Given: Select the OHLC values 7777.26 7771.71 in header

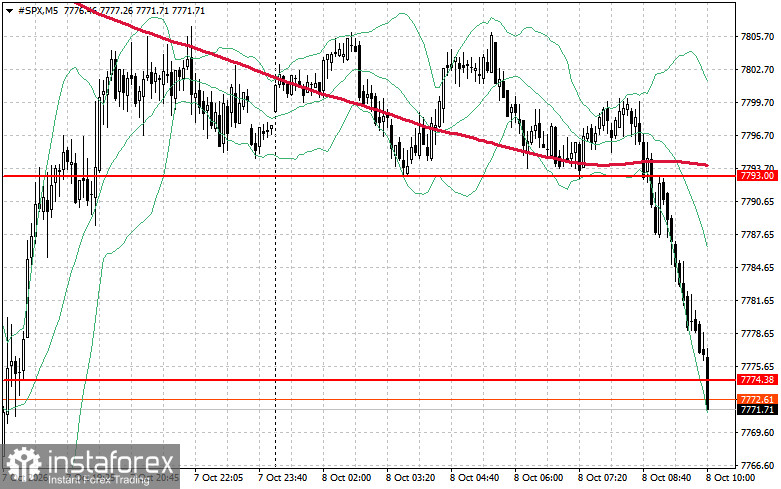Looking at the screenshot, I should click(x=134, y=10).
